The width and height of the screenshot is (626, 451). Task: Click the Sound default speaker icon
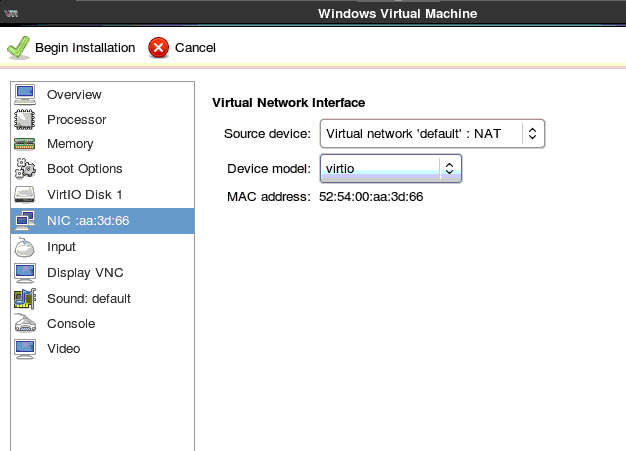pyautogui.click(x=26, y=298)
